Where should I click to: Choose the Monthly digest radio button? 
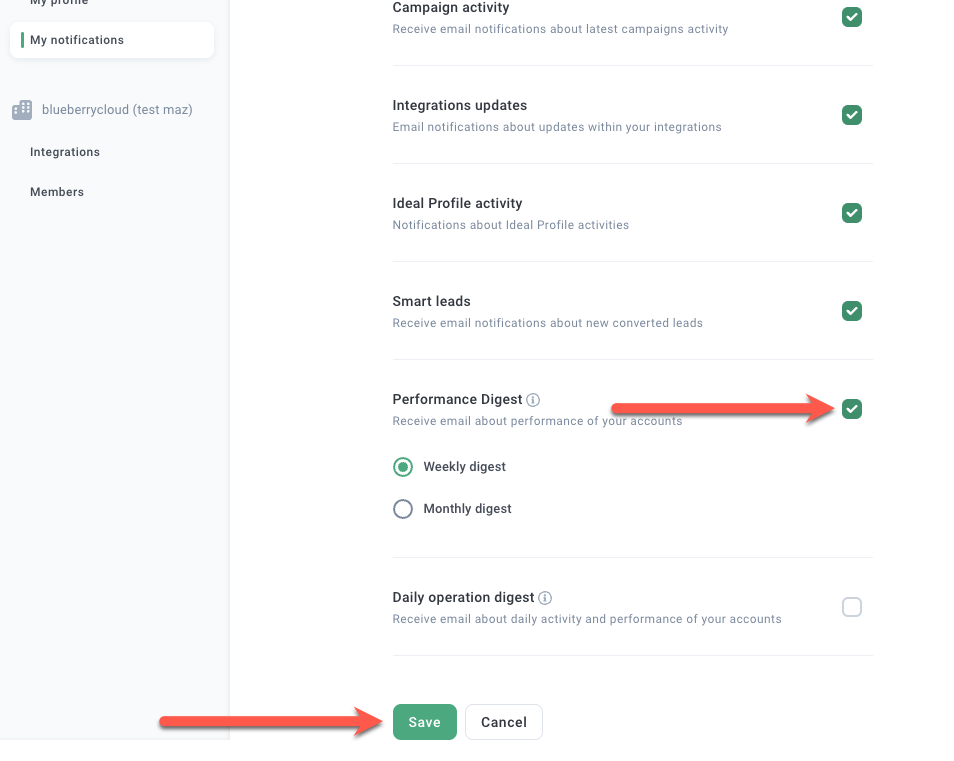[x=403, y=509]
